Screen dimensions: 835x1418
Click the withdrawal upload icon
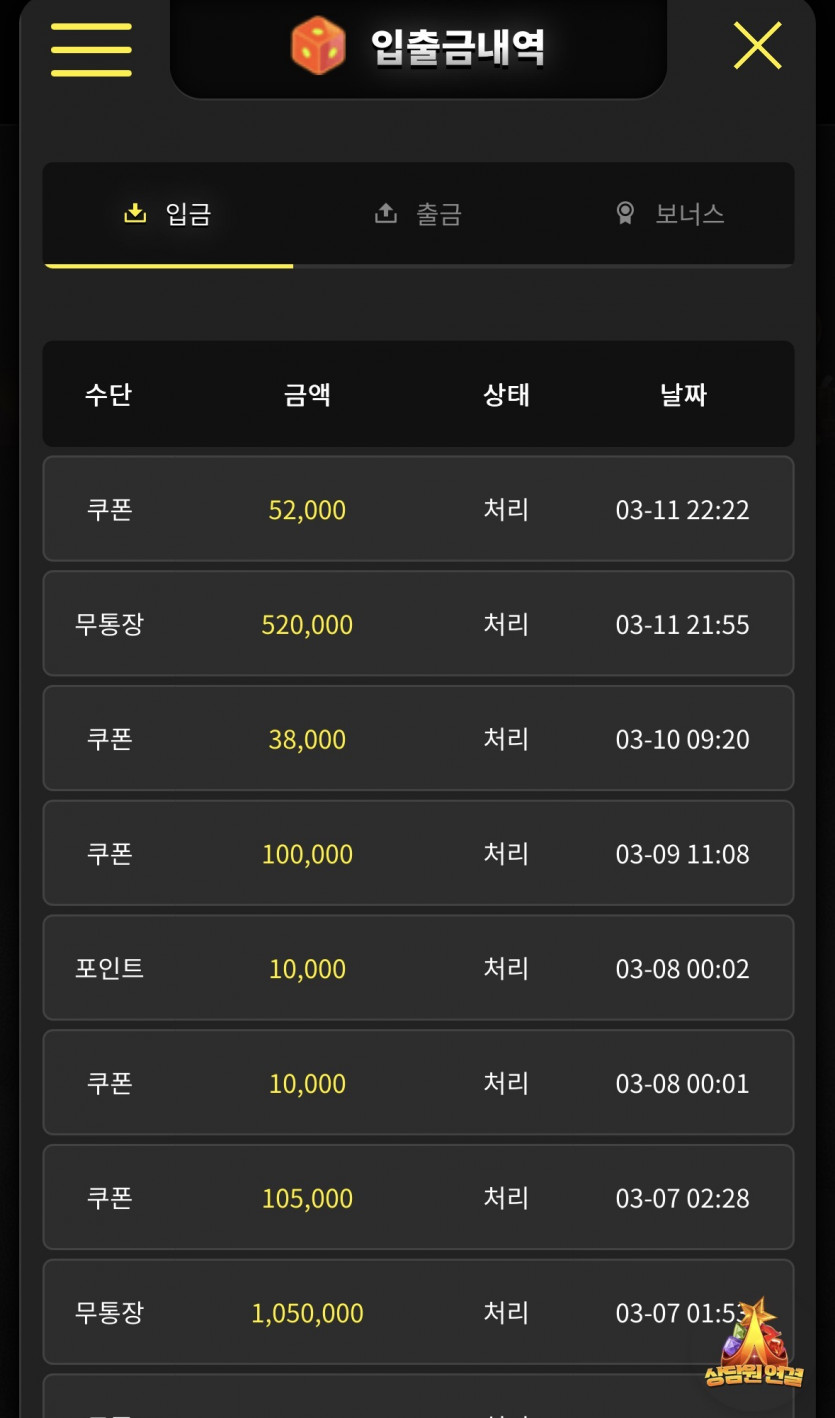click(x=385, y=213)
